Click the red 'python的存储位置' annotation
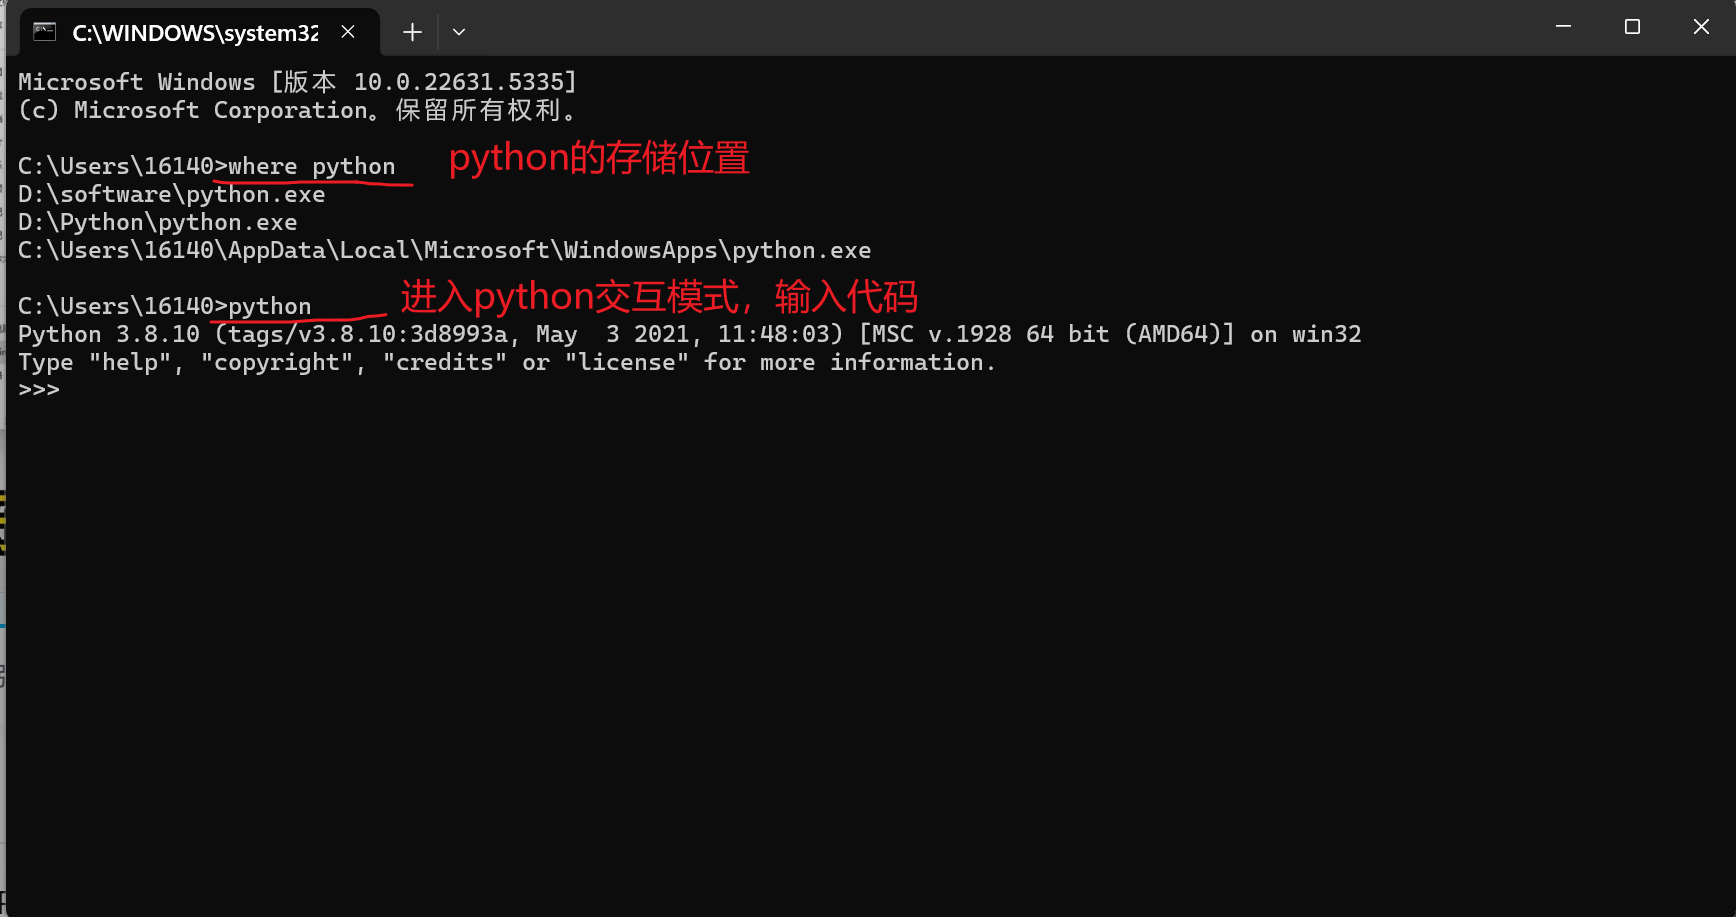 point(597,158)
